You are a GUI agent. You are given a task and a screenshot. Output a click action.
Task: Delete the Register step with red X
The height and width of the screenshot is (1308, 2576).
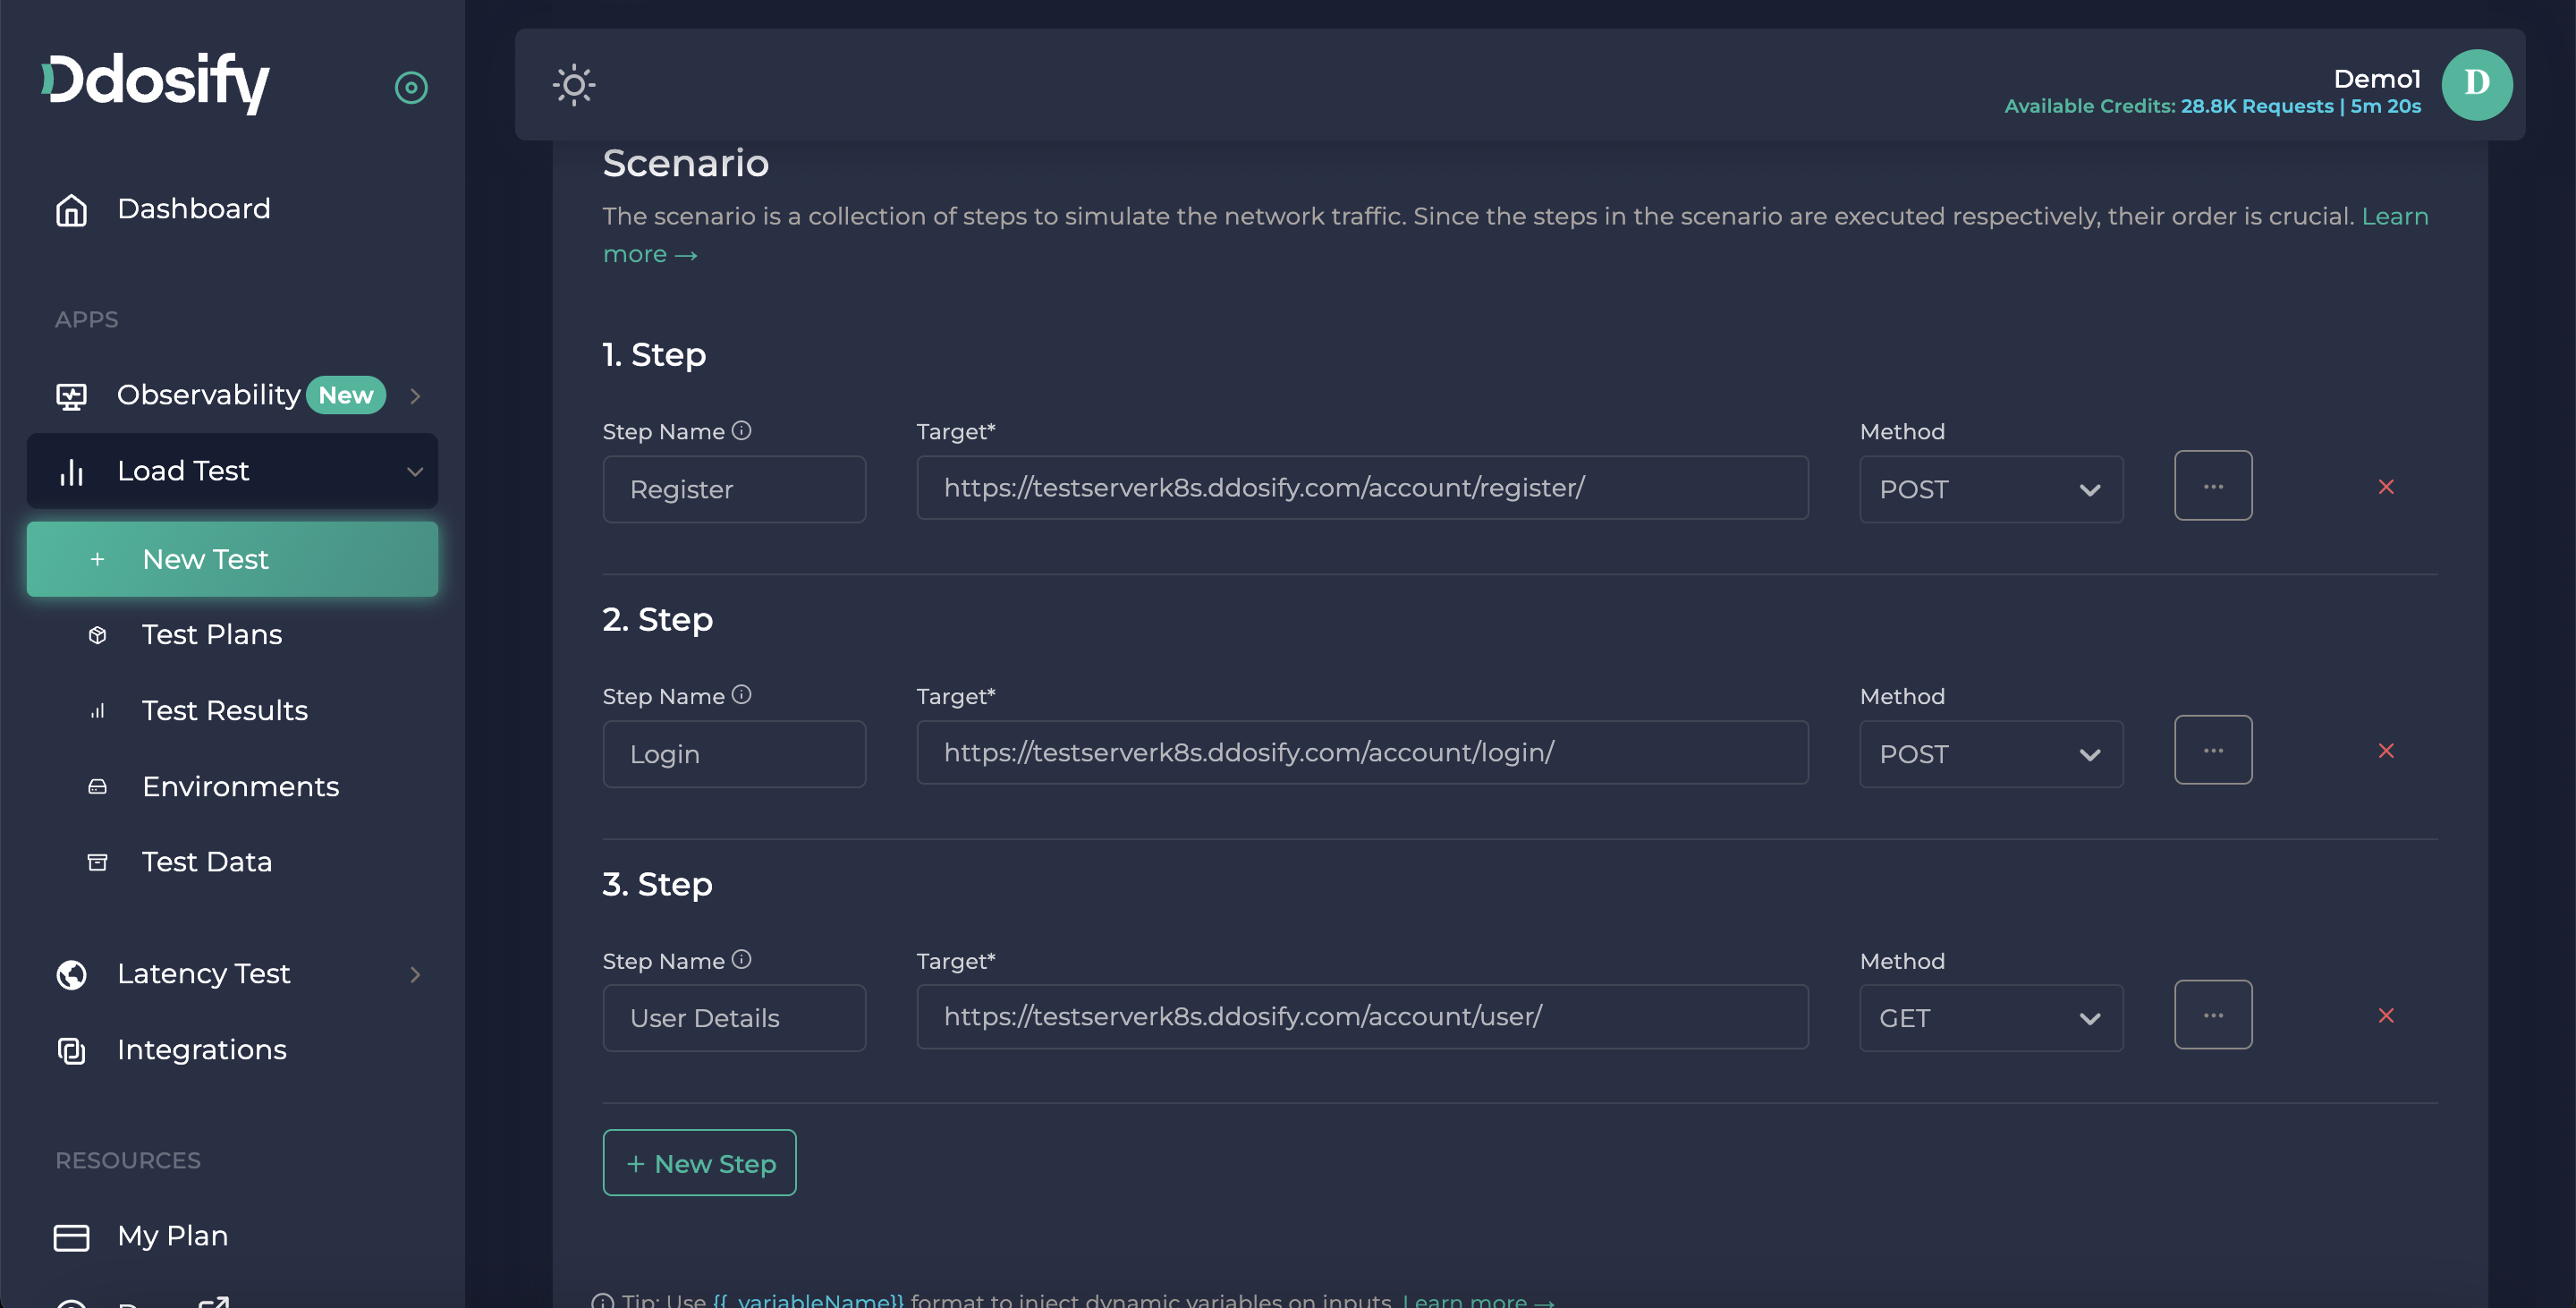pyautogui.click(x=2385, y=487)
